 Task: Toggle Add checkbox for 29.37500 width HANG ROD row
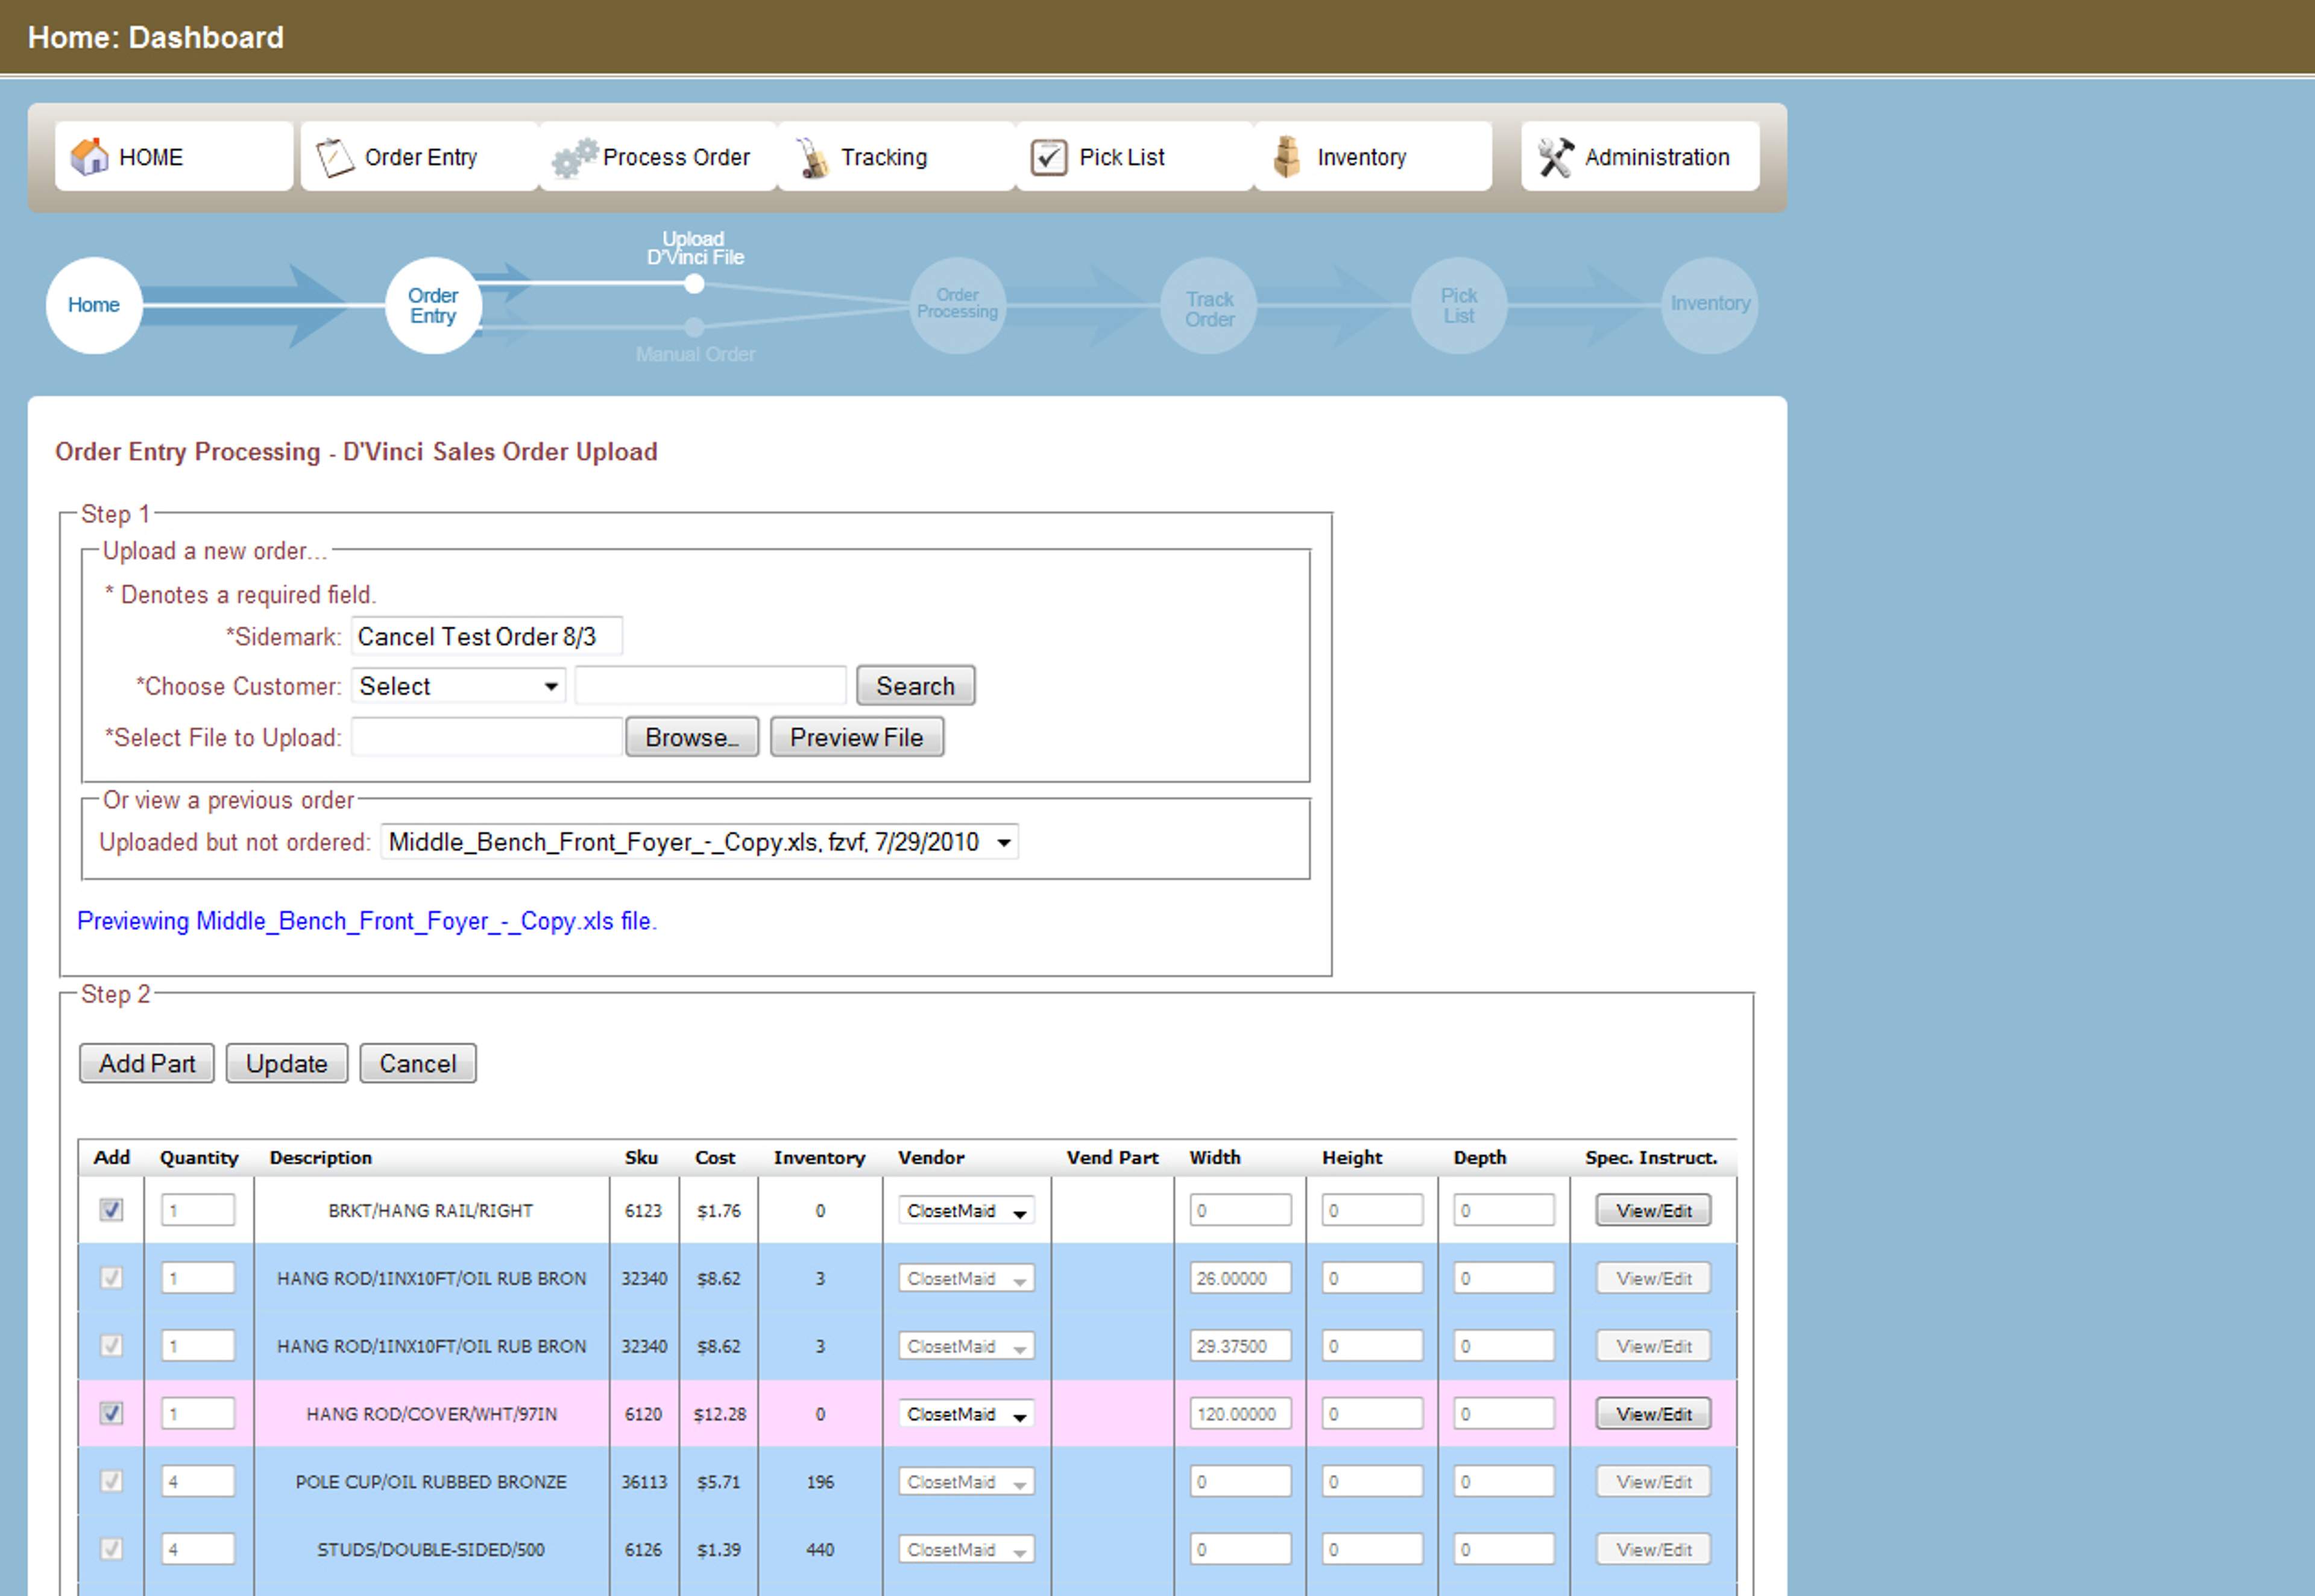click(x=111, y=1346)
